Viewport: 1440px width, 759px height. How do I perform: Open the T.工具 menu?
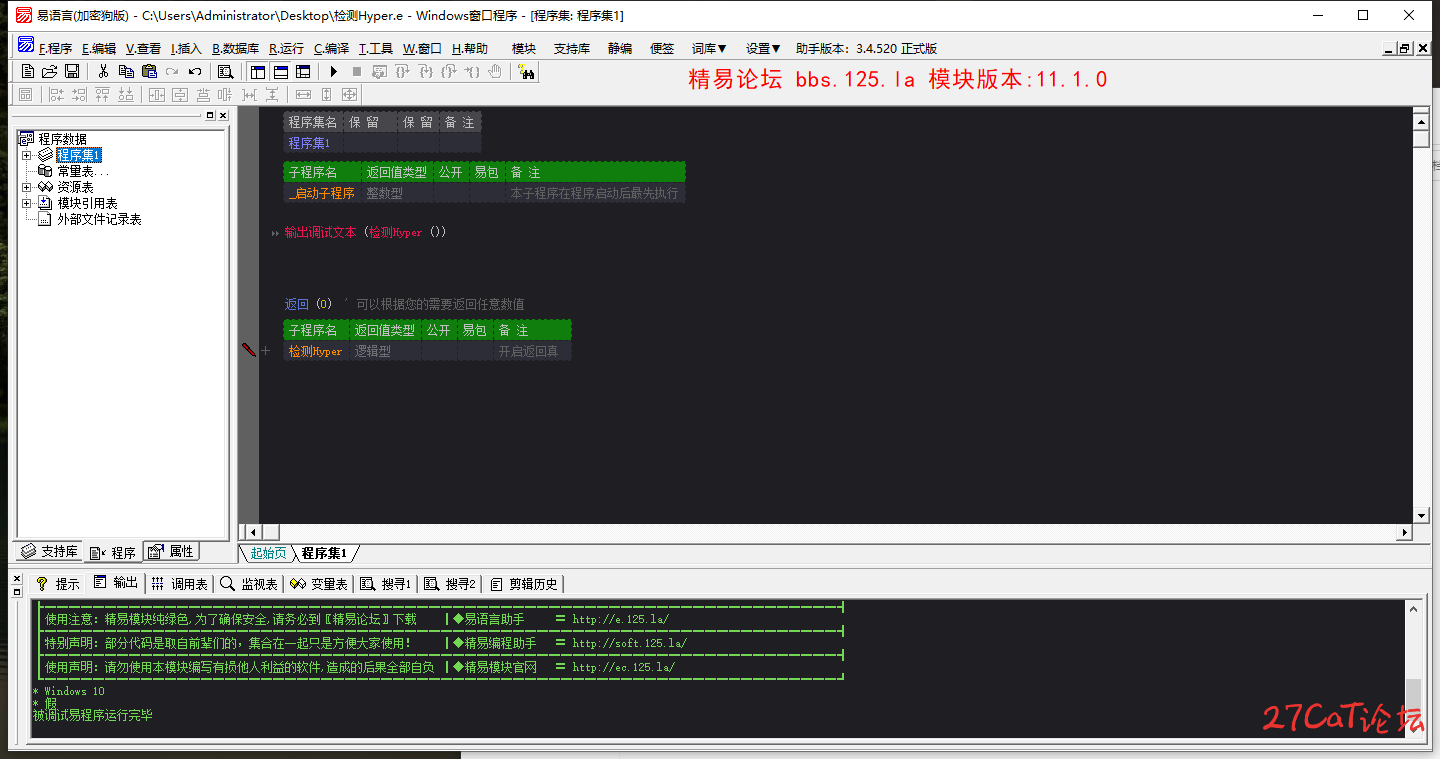376,48
